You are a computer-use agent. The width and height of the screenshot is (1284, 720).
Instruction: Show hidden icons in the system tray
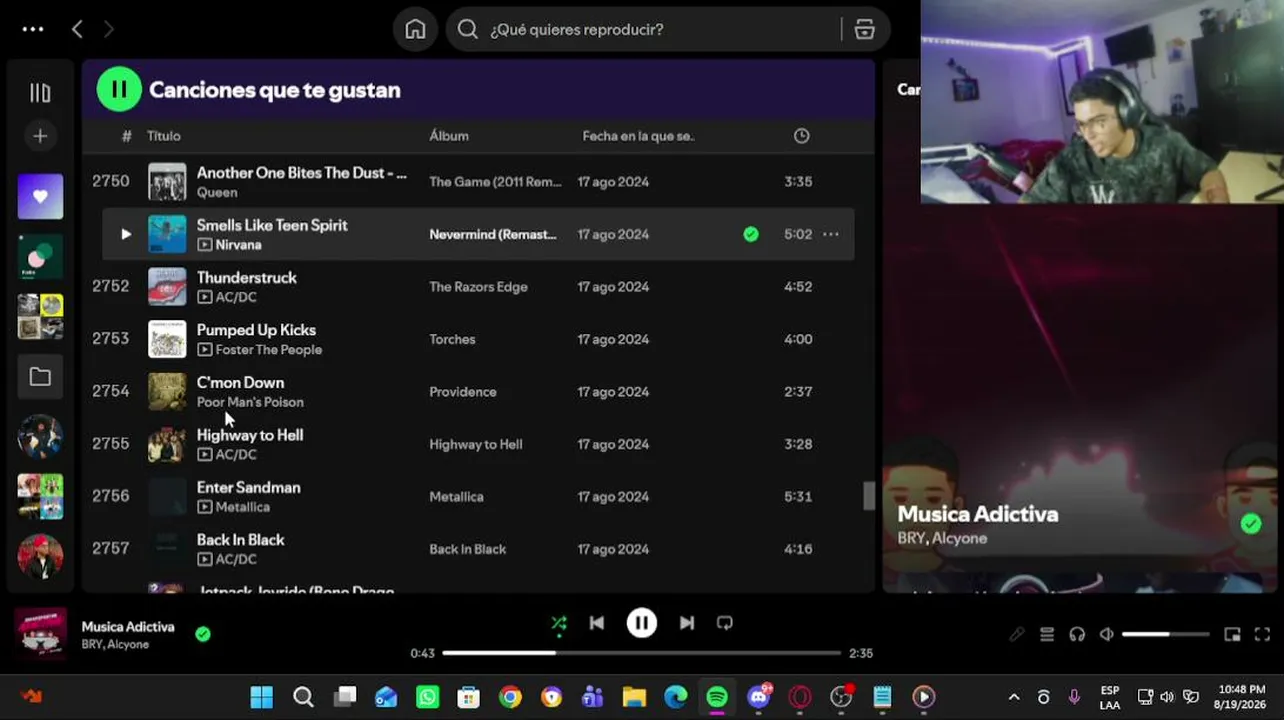pos(1014,697)
